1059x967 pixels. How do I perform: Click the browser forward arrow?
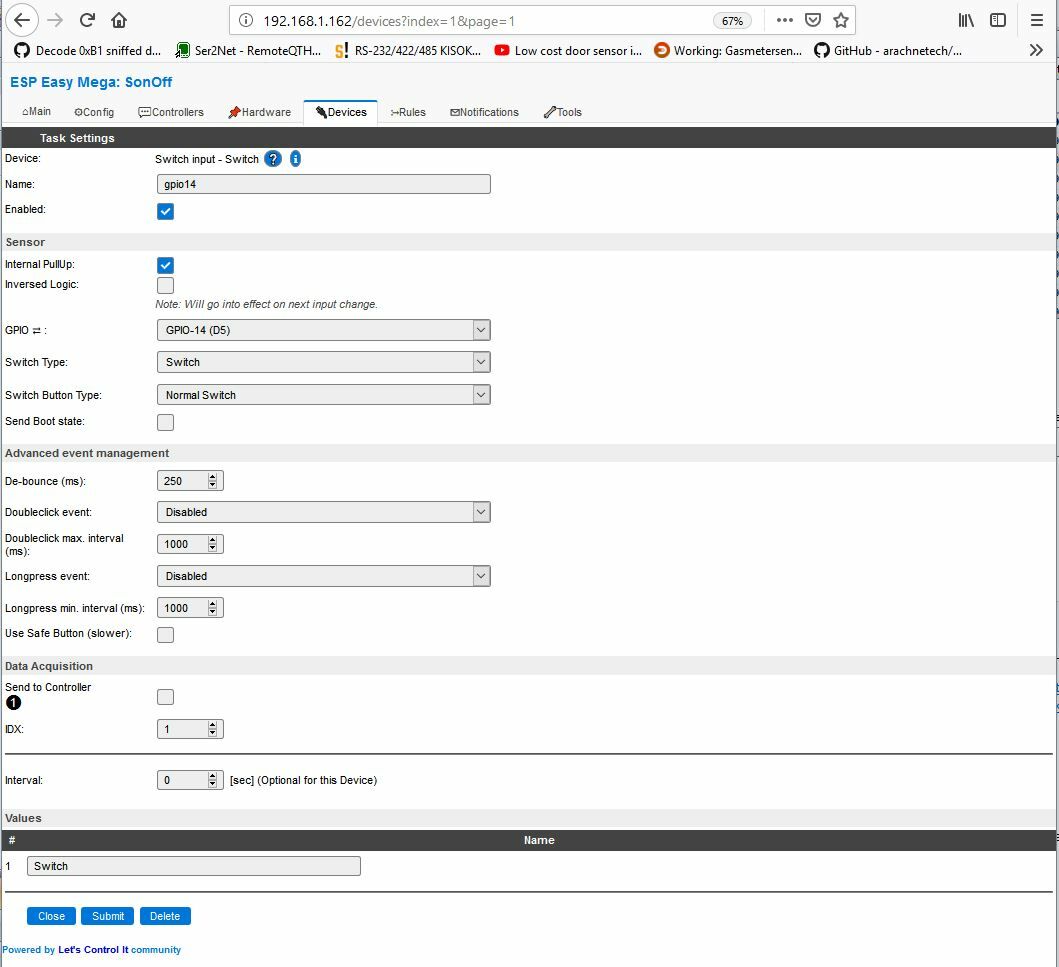click(55, 20)
